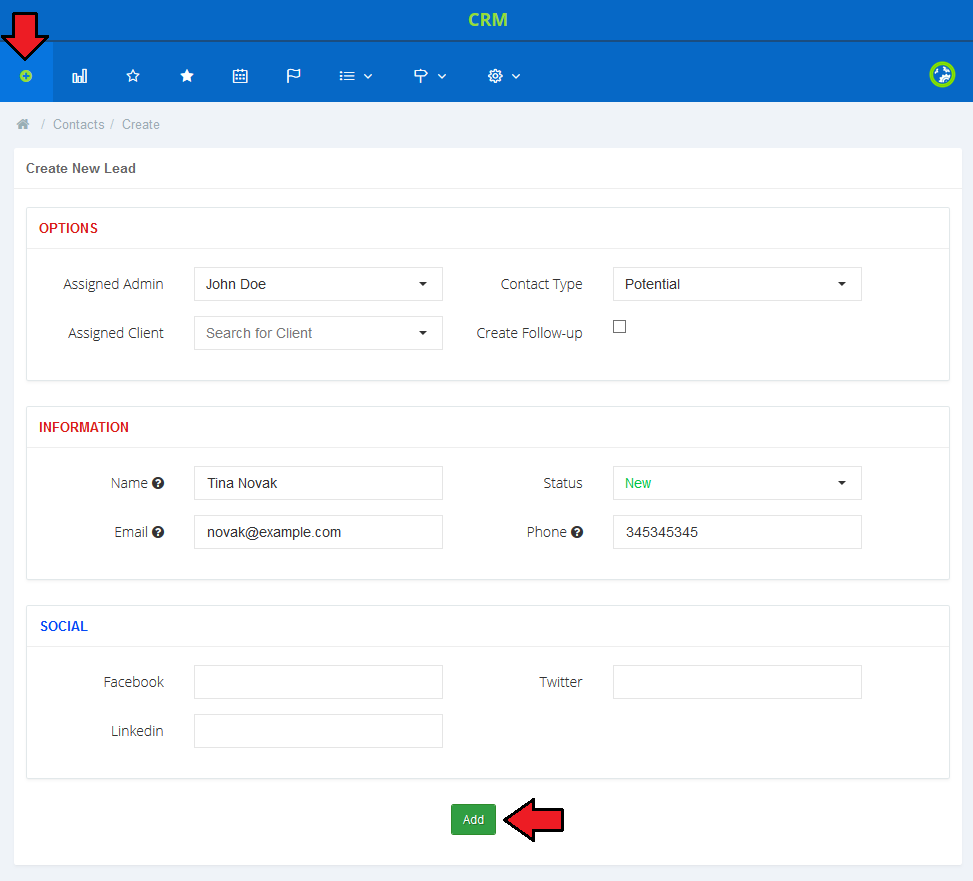Open the list menu icon

(x=347, y=76)
